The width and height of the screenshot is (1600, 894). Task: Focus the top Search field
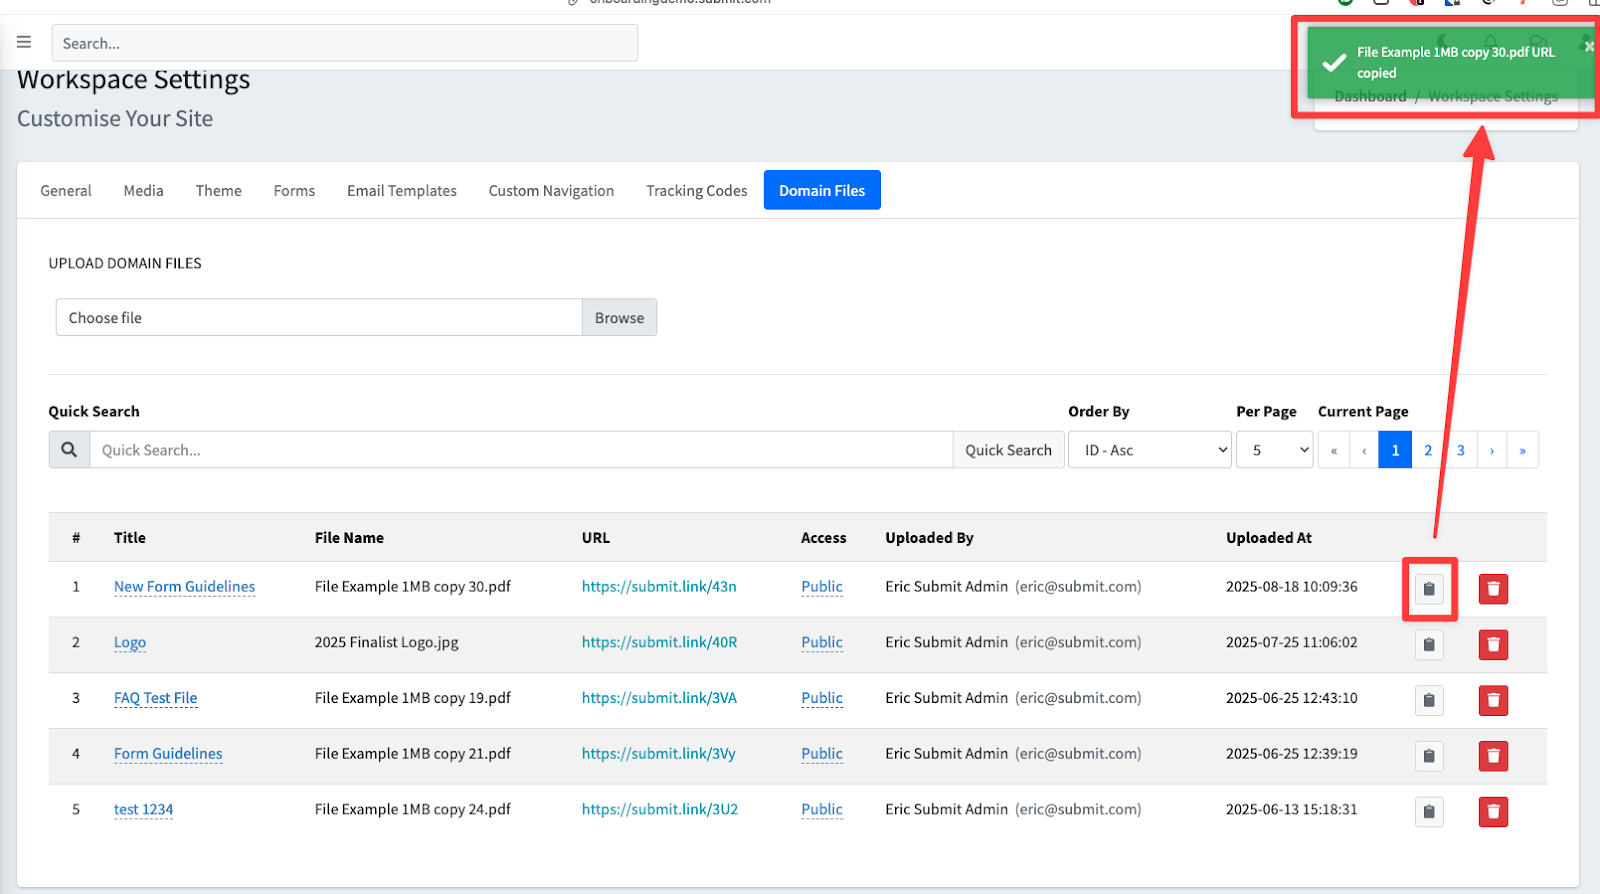click(345, 43)
